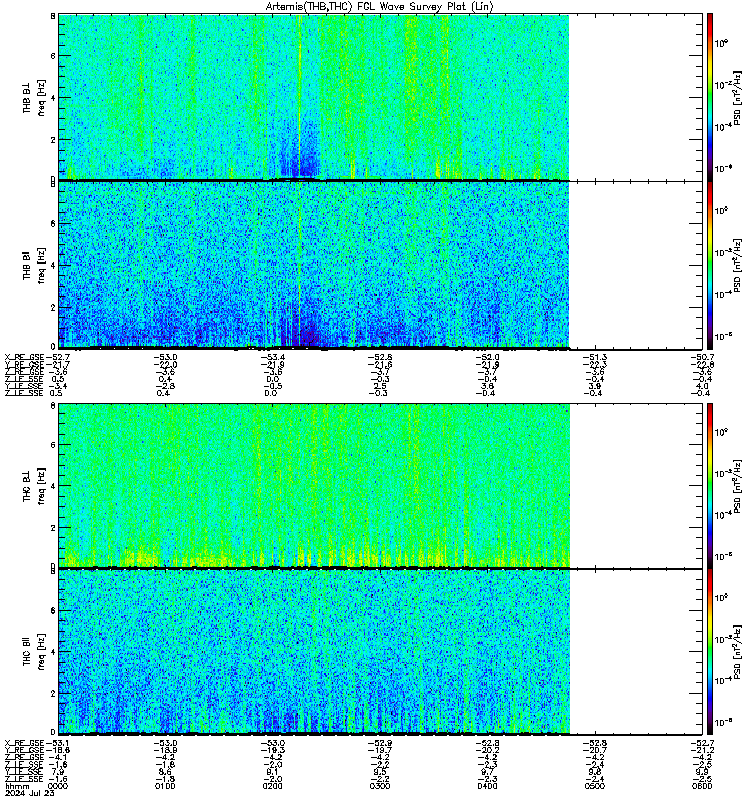Click the PSD color bar beside THC B-parallel panel

[710, 652]
